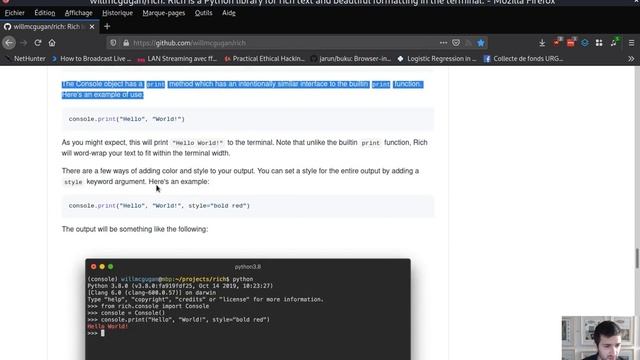Open the Marque-pages menu
The width and height of the screenshot is (640, 360).
tap(164, 13)
